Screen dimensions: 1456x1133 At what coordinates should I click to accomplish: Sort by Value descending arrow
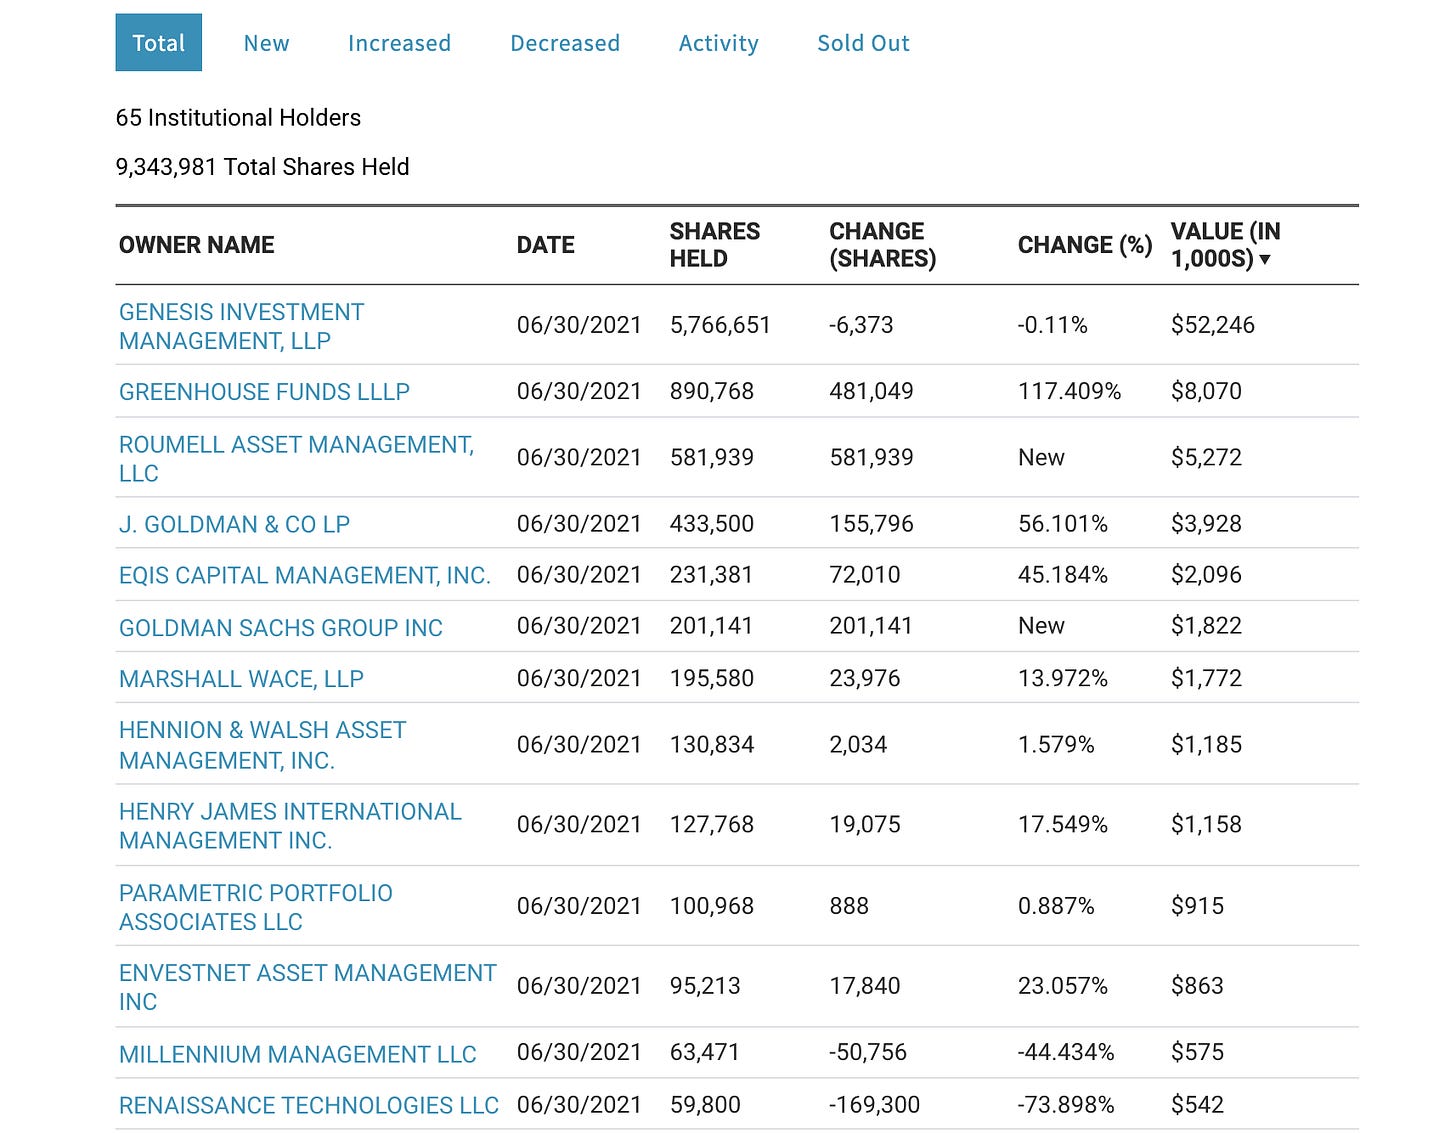point(1265,260)
